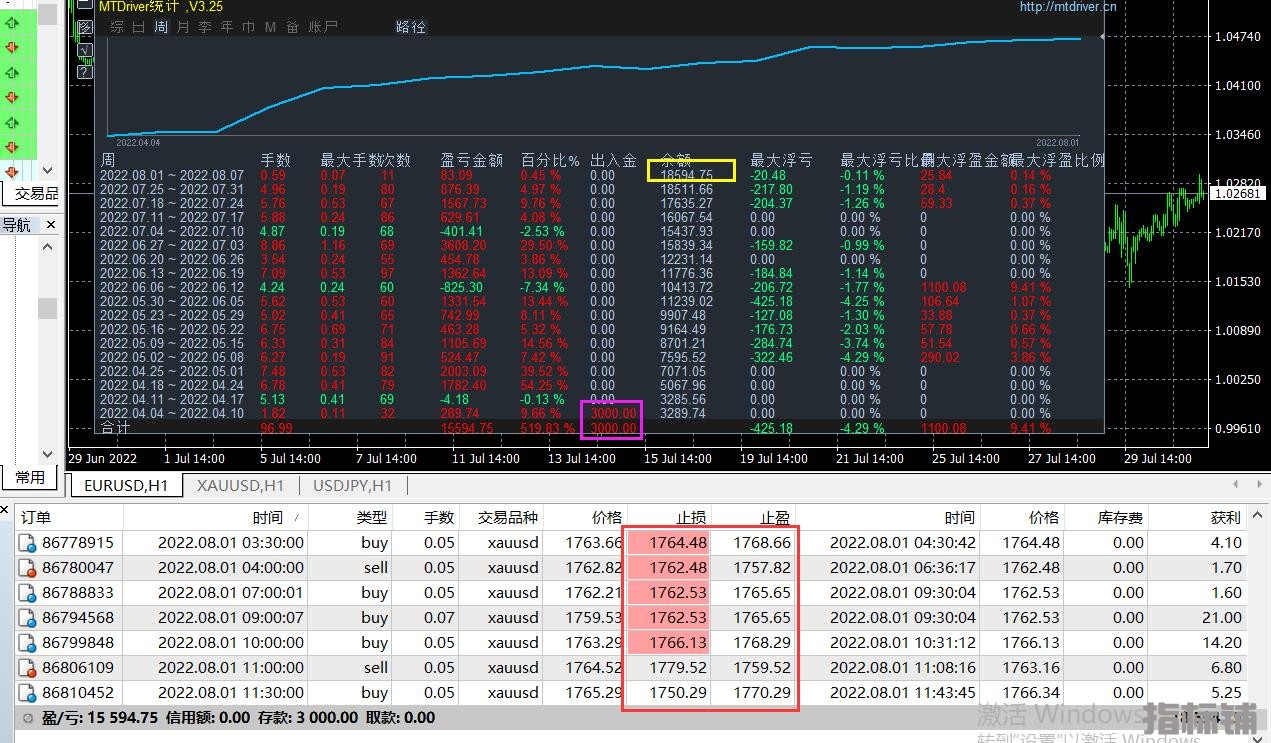Open the MTDriver help question-mark button
The width and height of the screenshot is (1271, 743).
click(x=85, y=71)
